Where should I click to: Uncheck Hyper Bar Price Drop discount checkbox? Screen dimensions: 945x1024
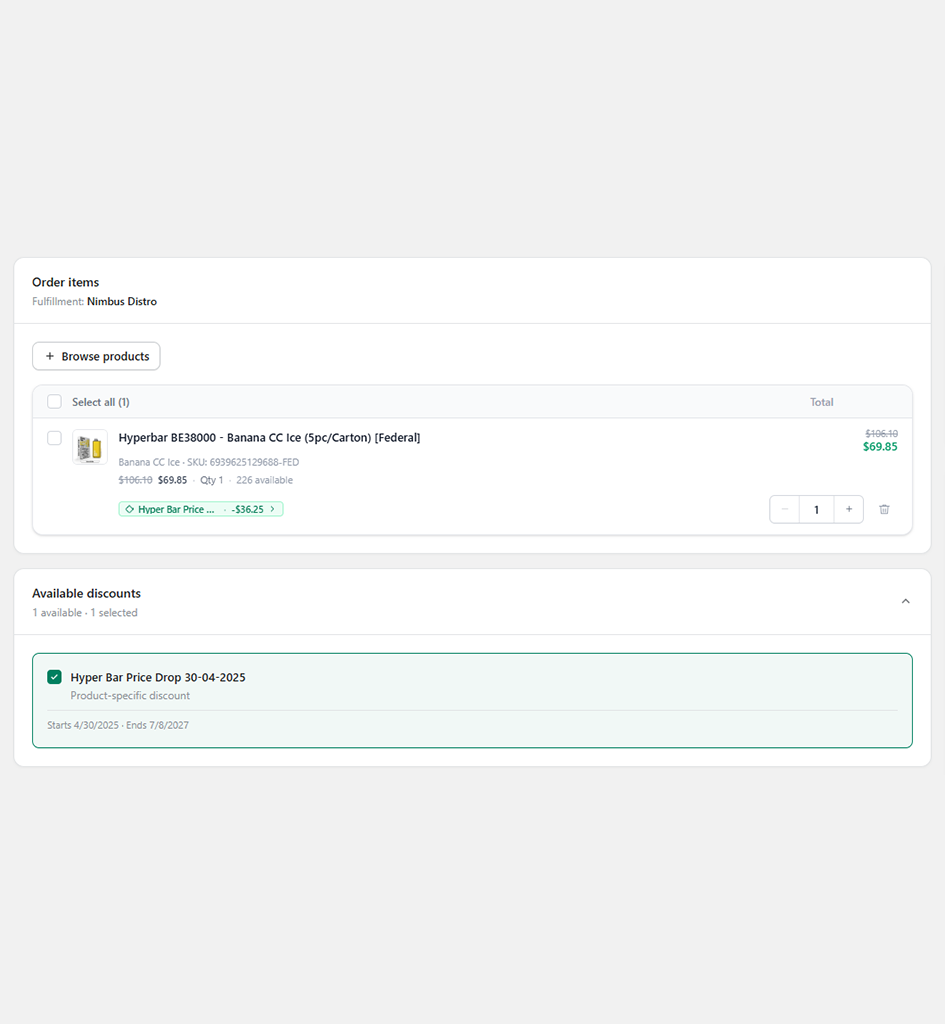(54, 677)
